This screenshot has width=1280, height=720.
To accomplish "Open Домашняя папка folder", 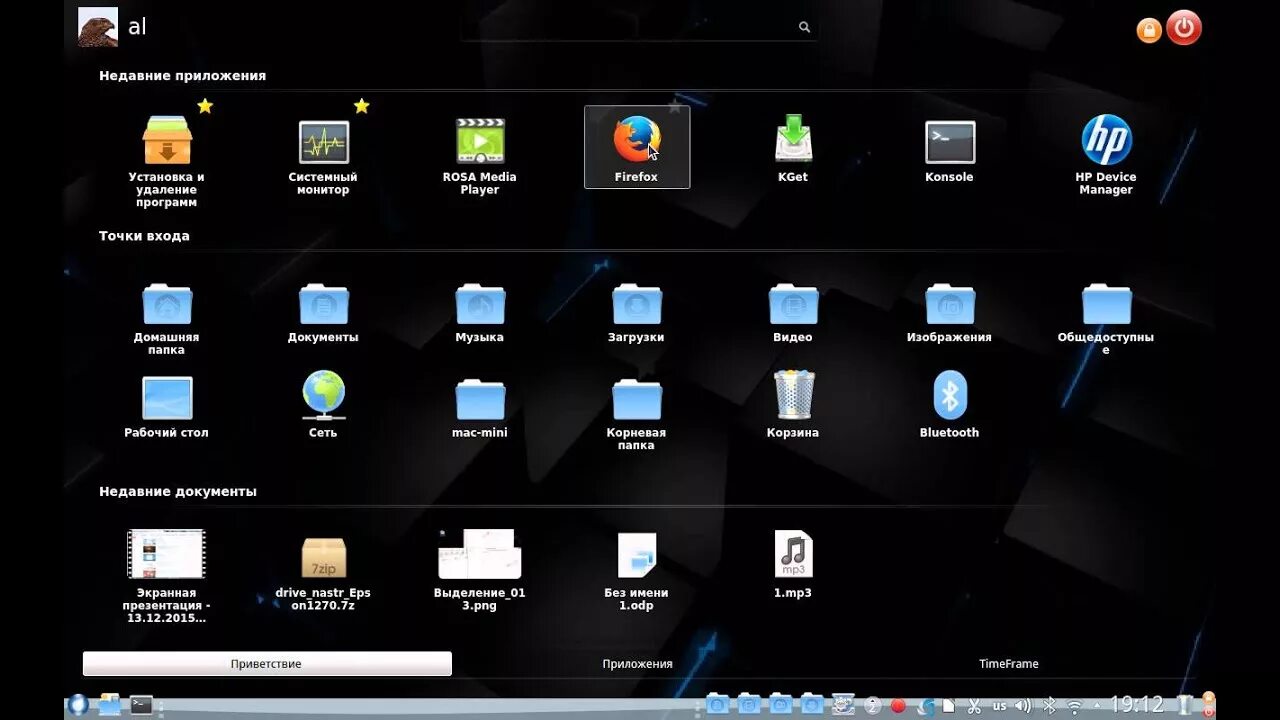I will pos(167,318).
